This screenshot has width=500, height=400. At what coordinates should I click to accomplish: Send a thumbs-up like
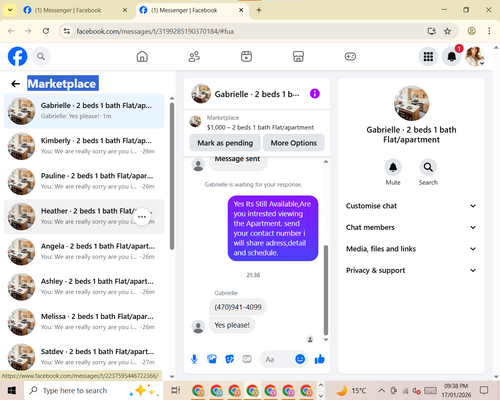320,359
